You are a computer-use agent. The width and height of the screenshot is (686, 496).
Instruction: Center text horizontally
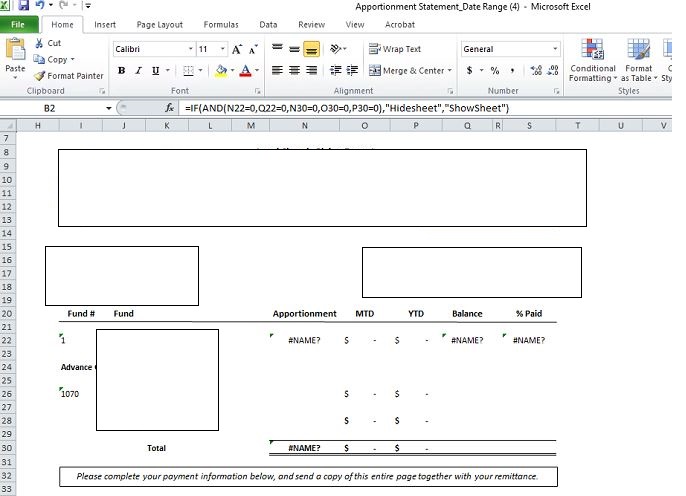[294, 70]
